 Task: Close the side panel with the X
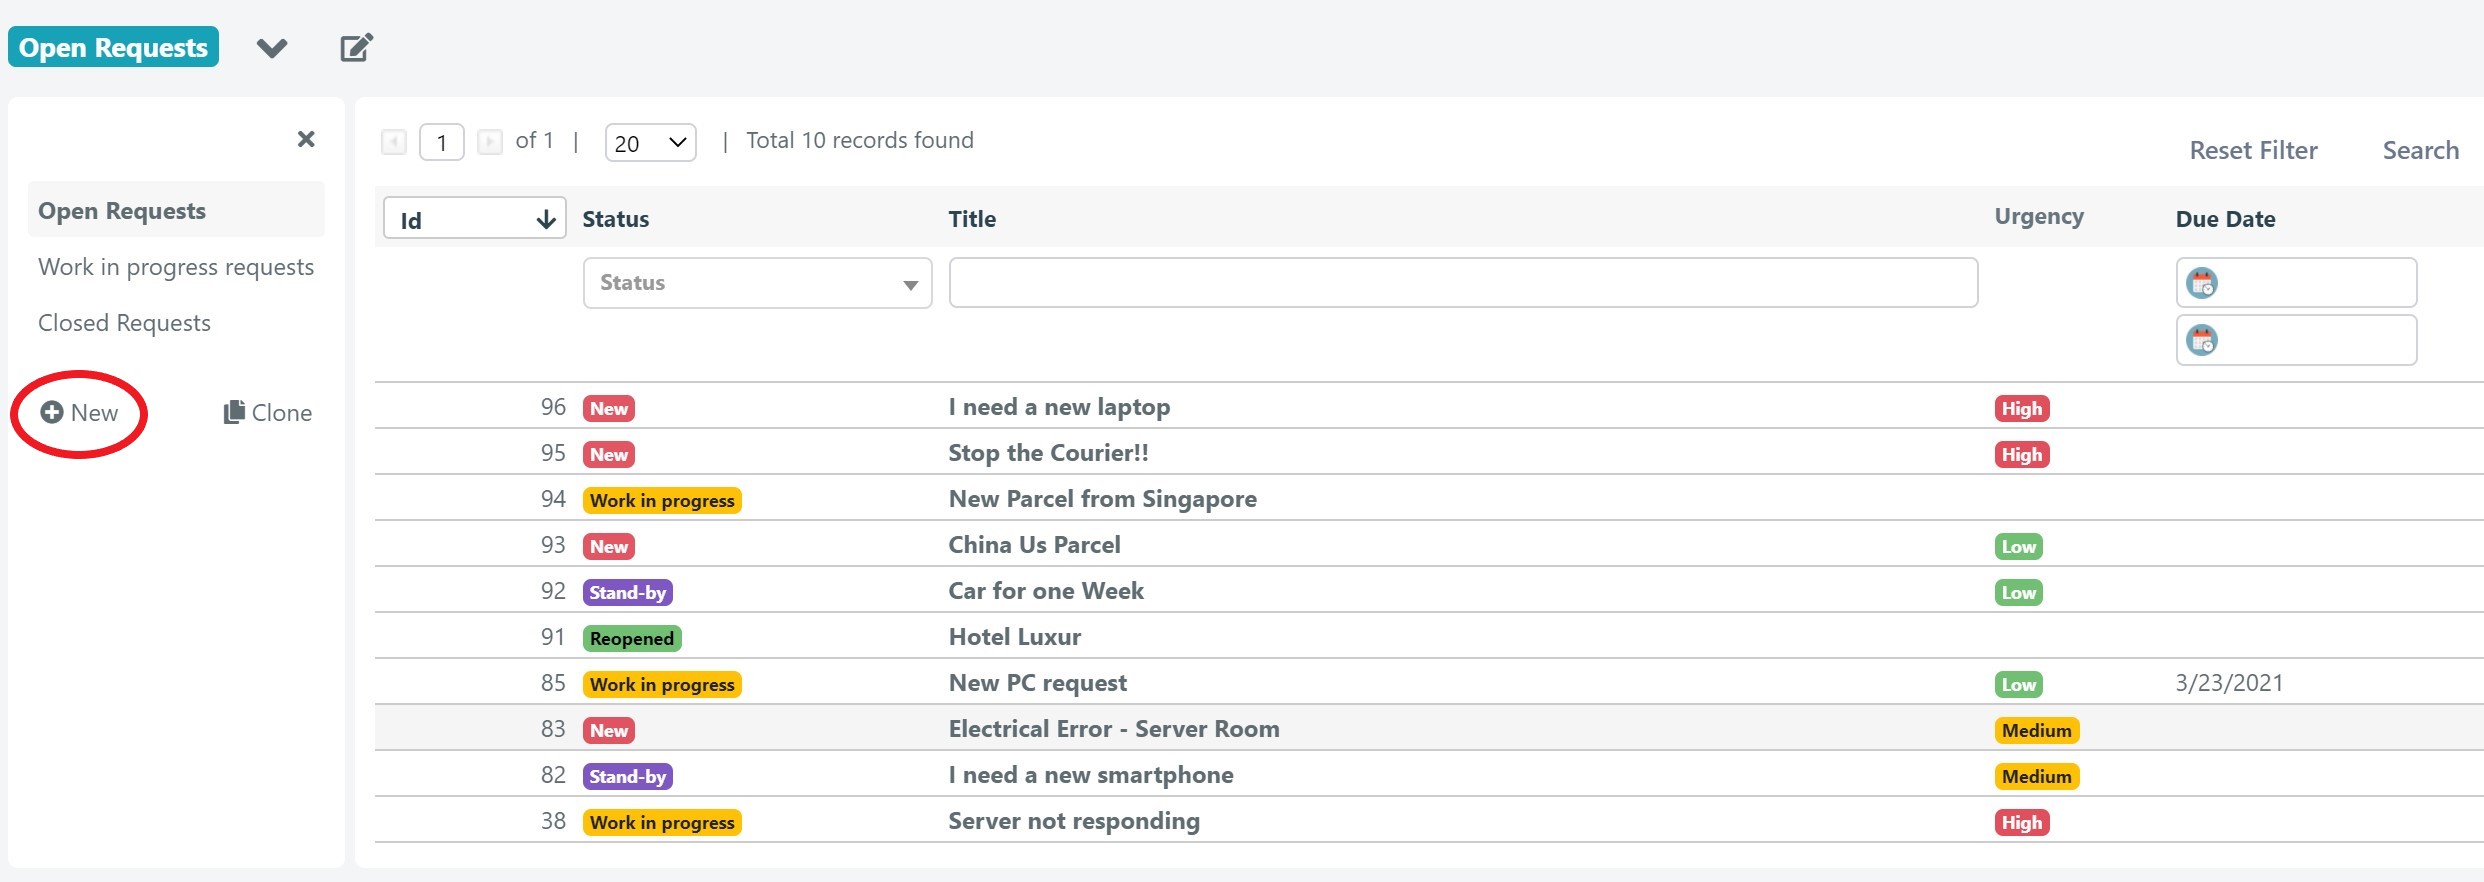pos(306,139)
